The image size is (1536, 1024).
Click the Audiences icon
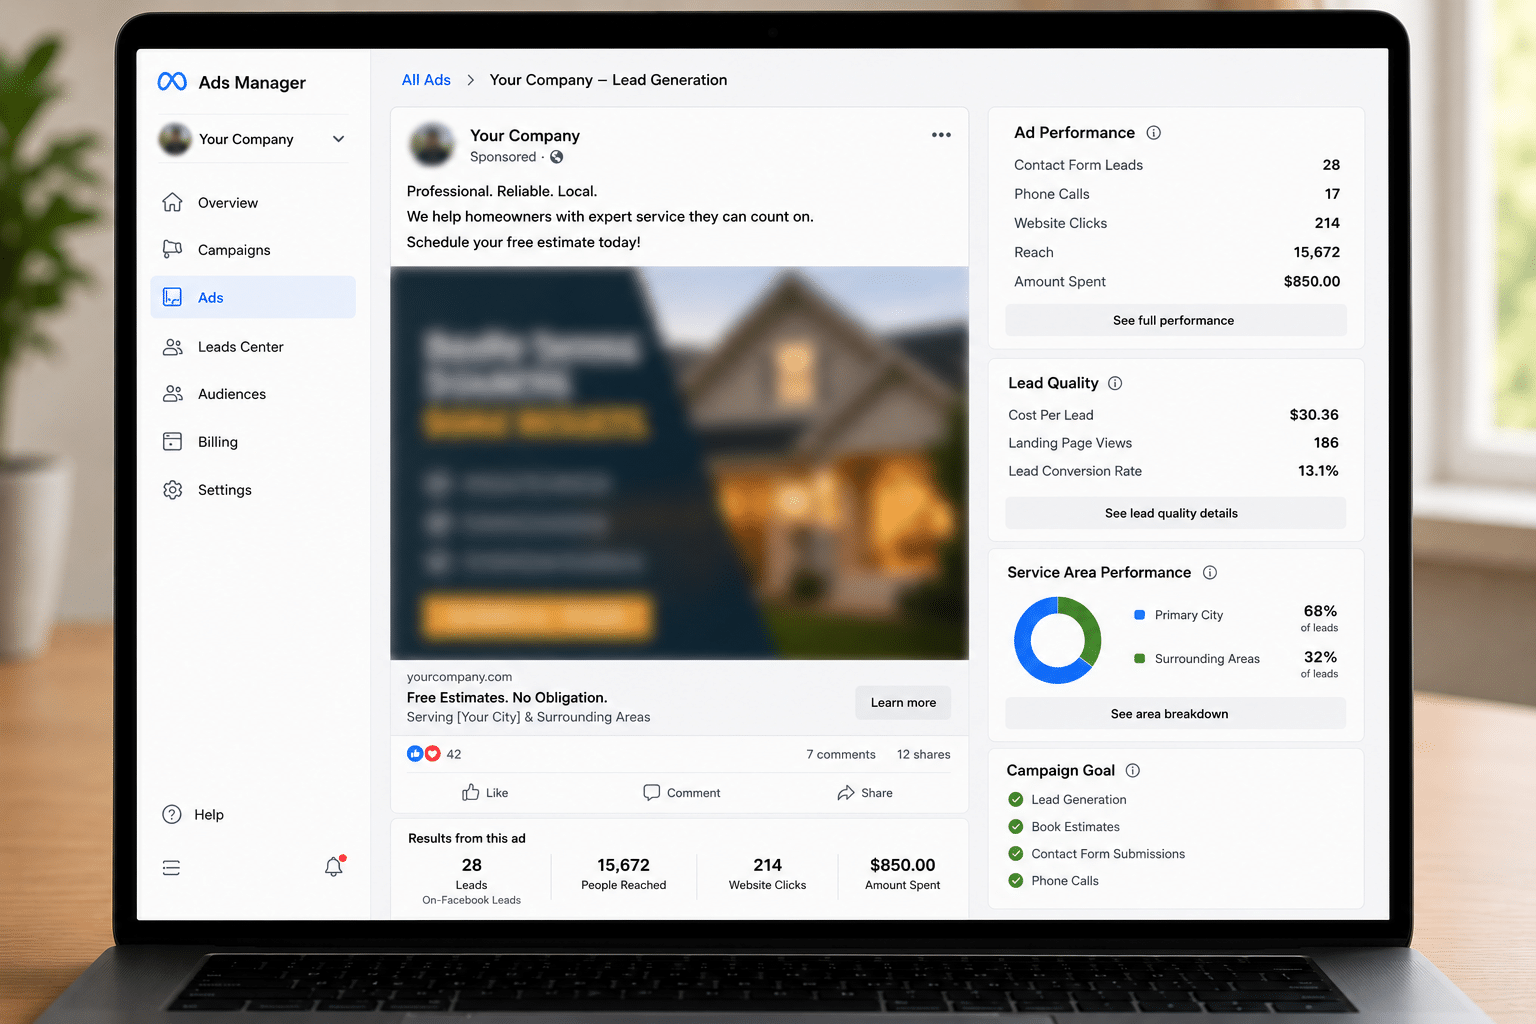(x=172, y=394)
